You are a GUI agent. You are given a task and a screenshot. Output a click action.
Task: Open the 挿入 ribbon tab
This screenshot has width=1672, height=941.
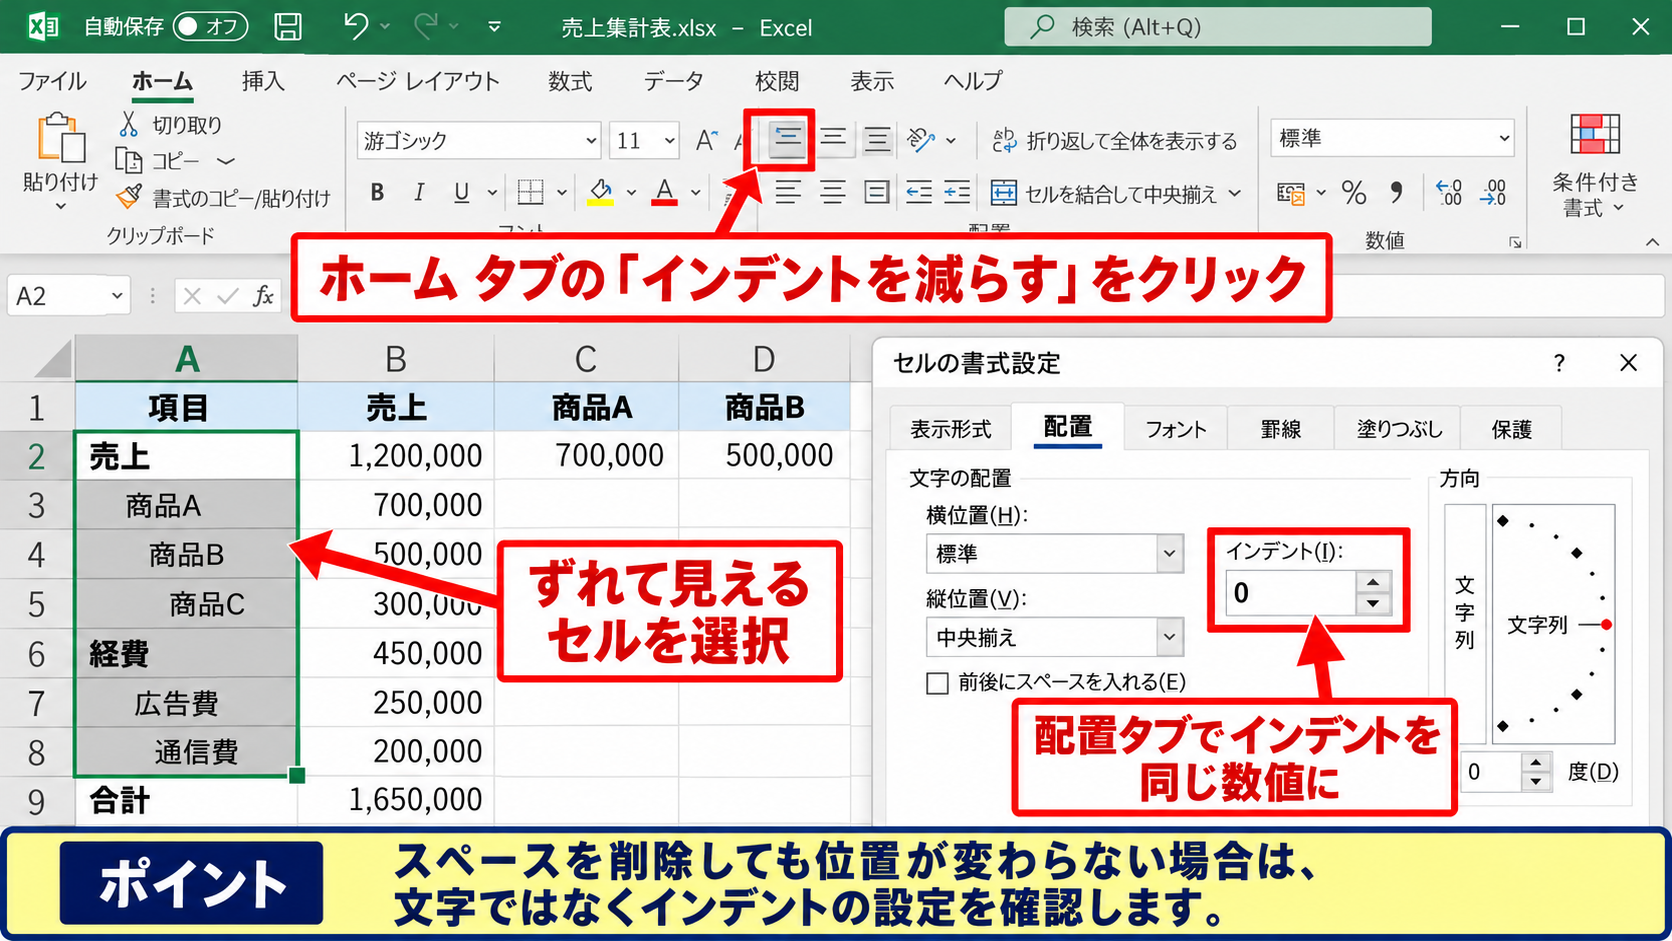point(263,81)
